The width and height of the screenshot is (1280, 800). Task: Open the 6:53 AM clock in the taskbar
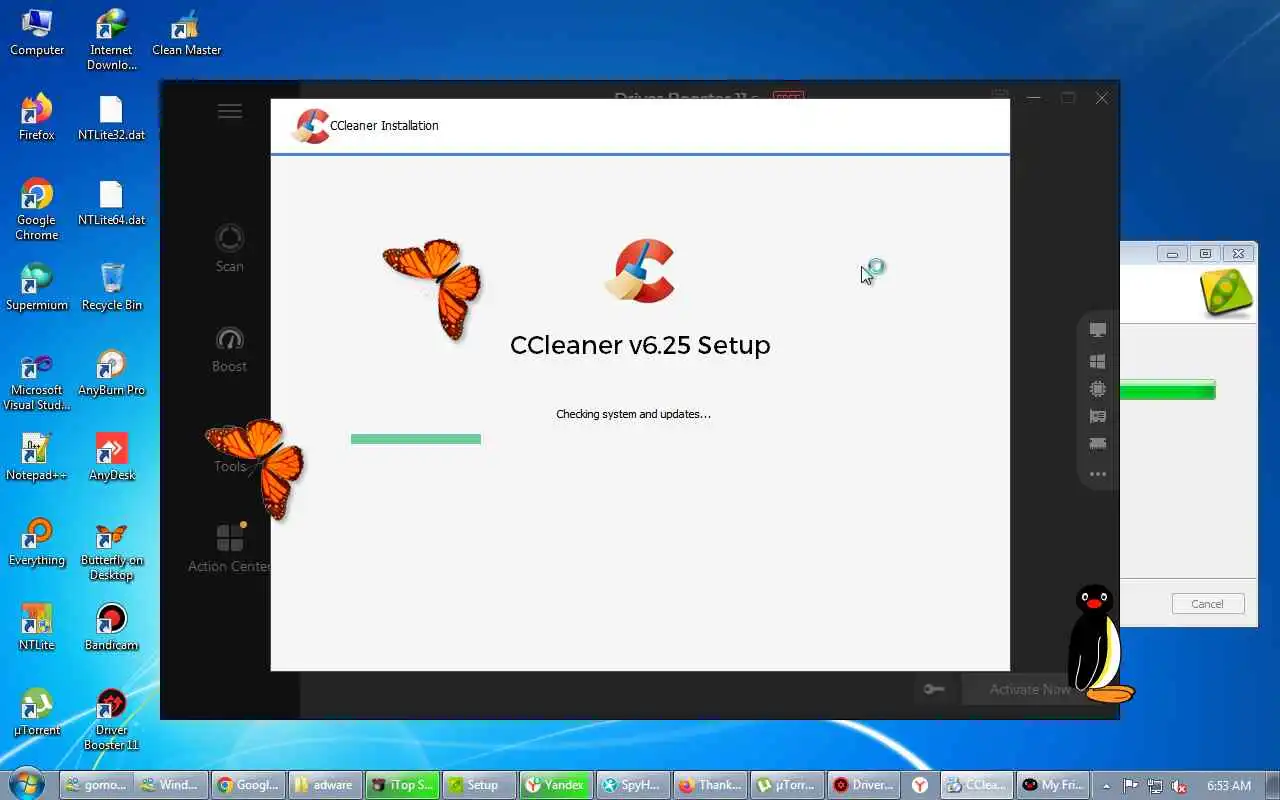(x=1229, y=786)
